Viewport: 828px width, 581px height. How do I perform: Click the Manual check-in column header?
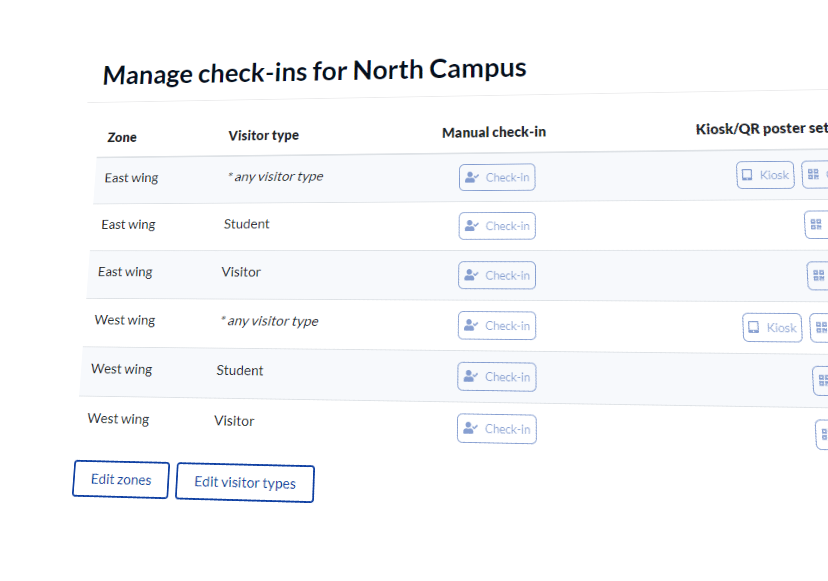[494, 132]
